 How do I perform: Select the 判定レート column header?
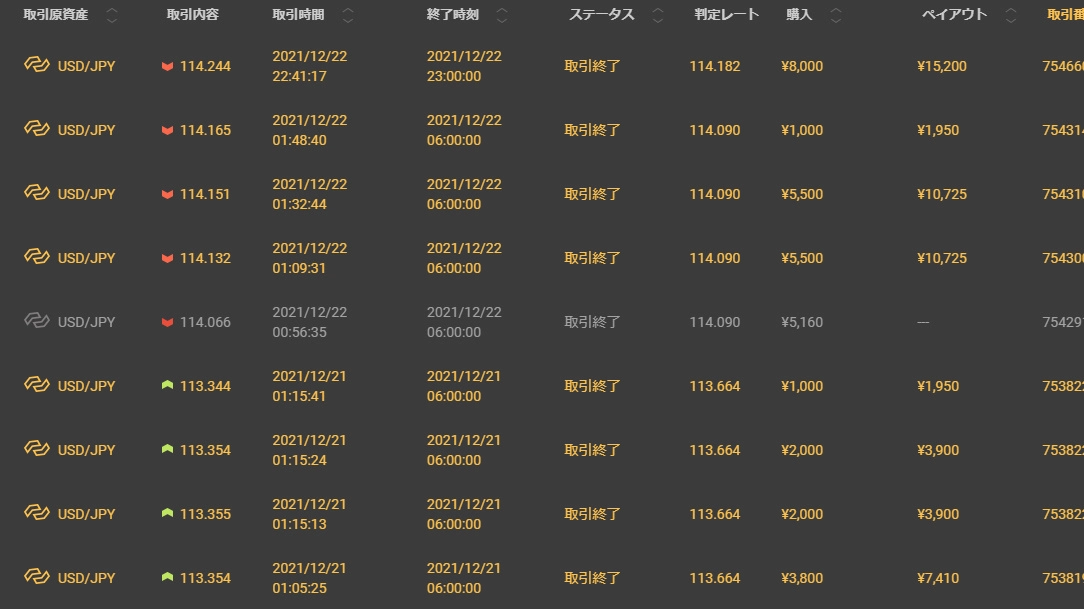pos(727,15)
